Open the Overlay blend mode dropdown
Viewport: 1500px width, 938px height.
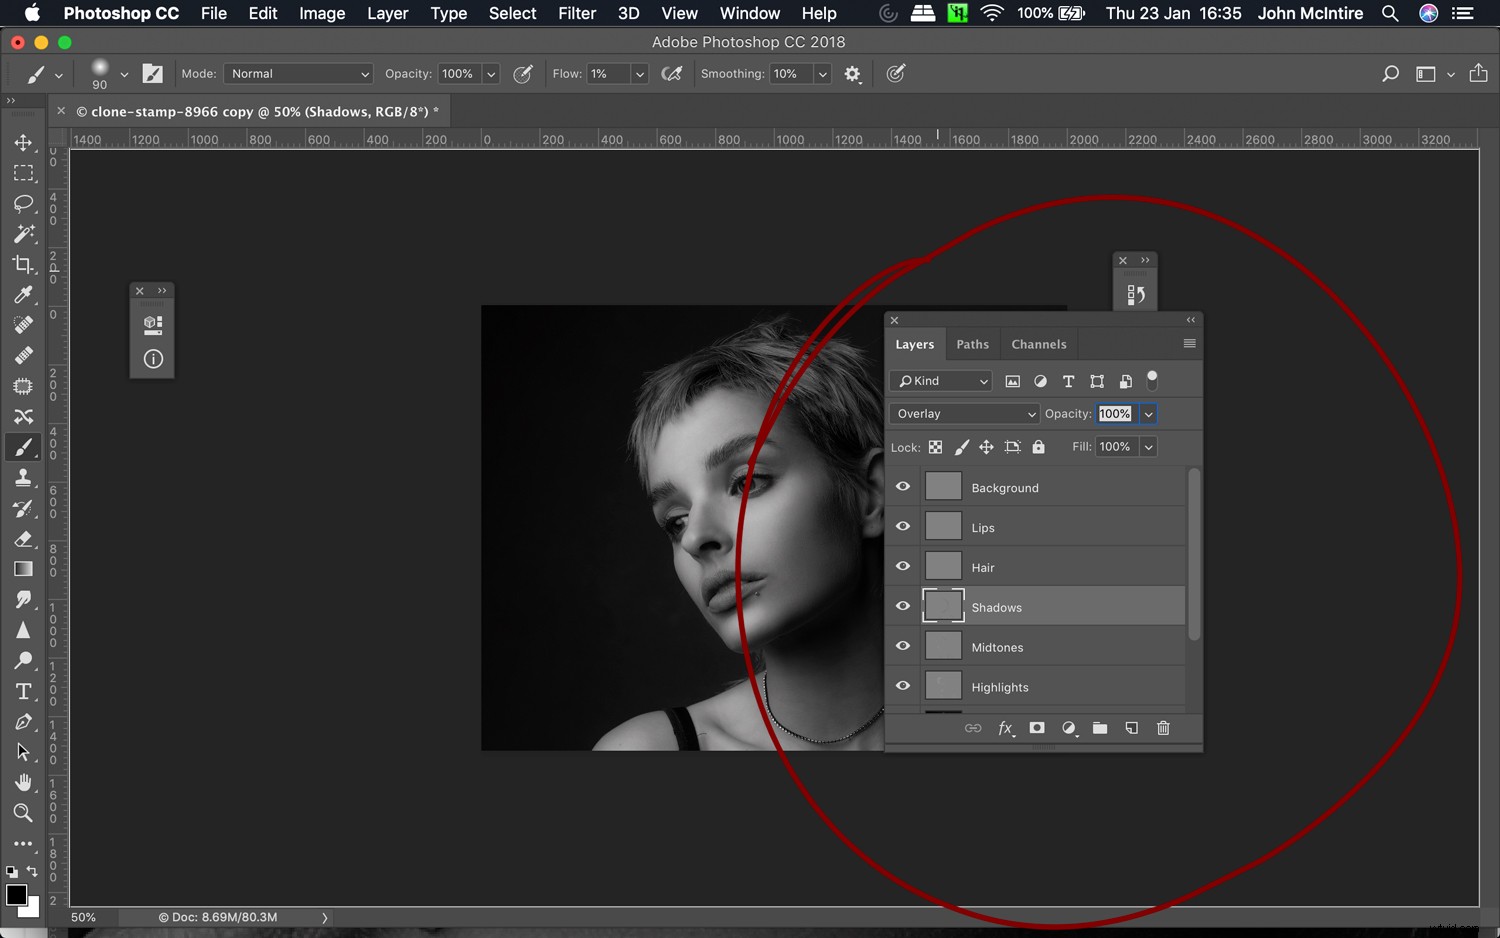tap(963, 413)
